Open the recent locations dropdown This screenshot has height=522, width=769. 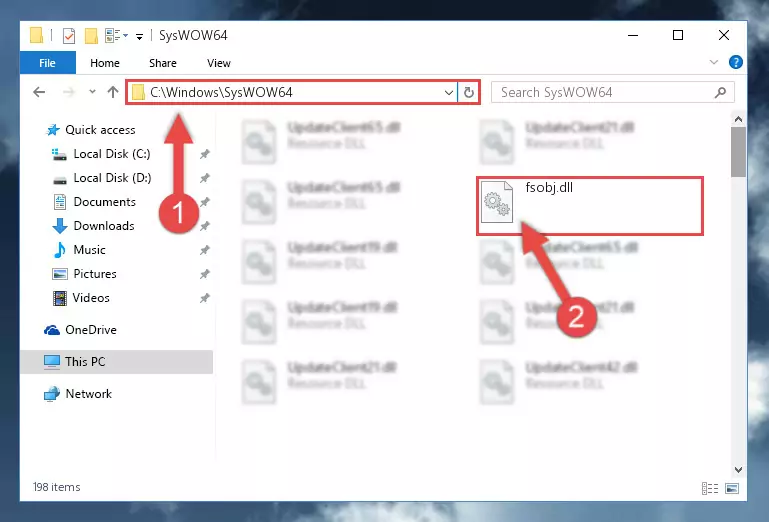coord(92,92)
